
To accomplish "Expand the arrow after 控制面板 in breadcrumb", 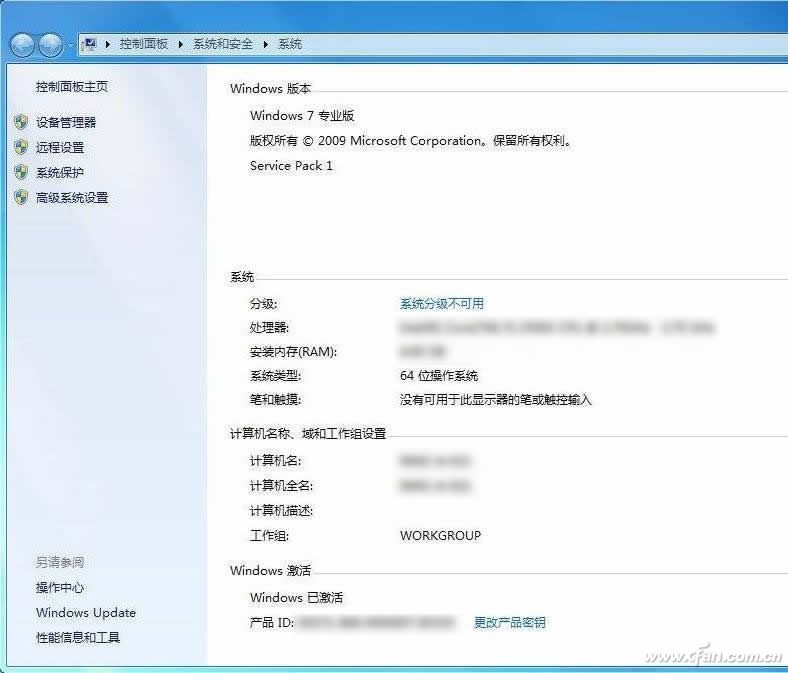I will coord(180,44).
